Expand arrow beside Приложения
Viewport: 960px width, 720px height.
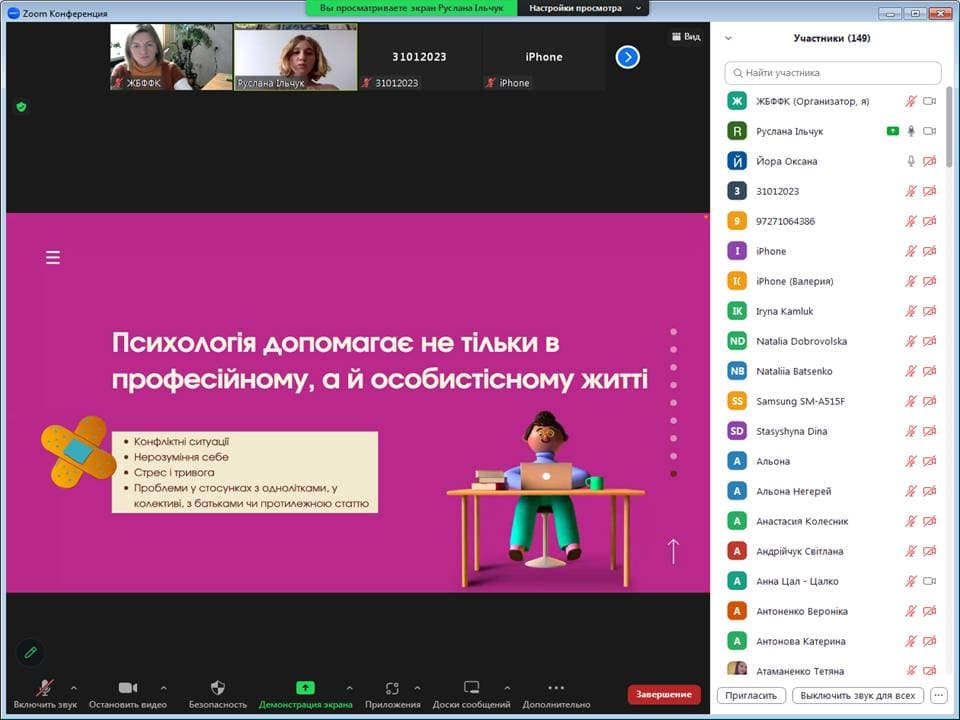tap(417, 688)
